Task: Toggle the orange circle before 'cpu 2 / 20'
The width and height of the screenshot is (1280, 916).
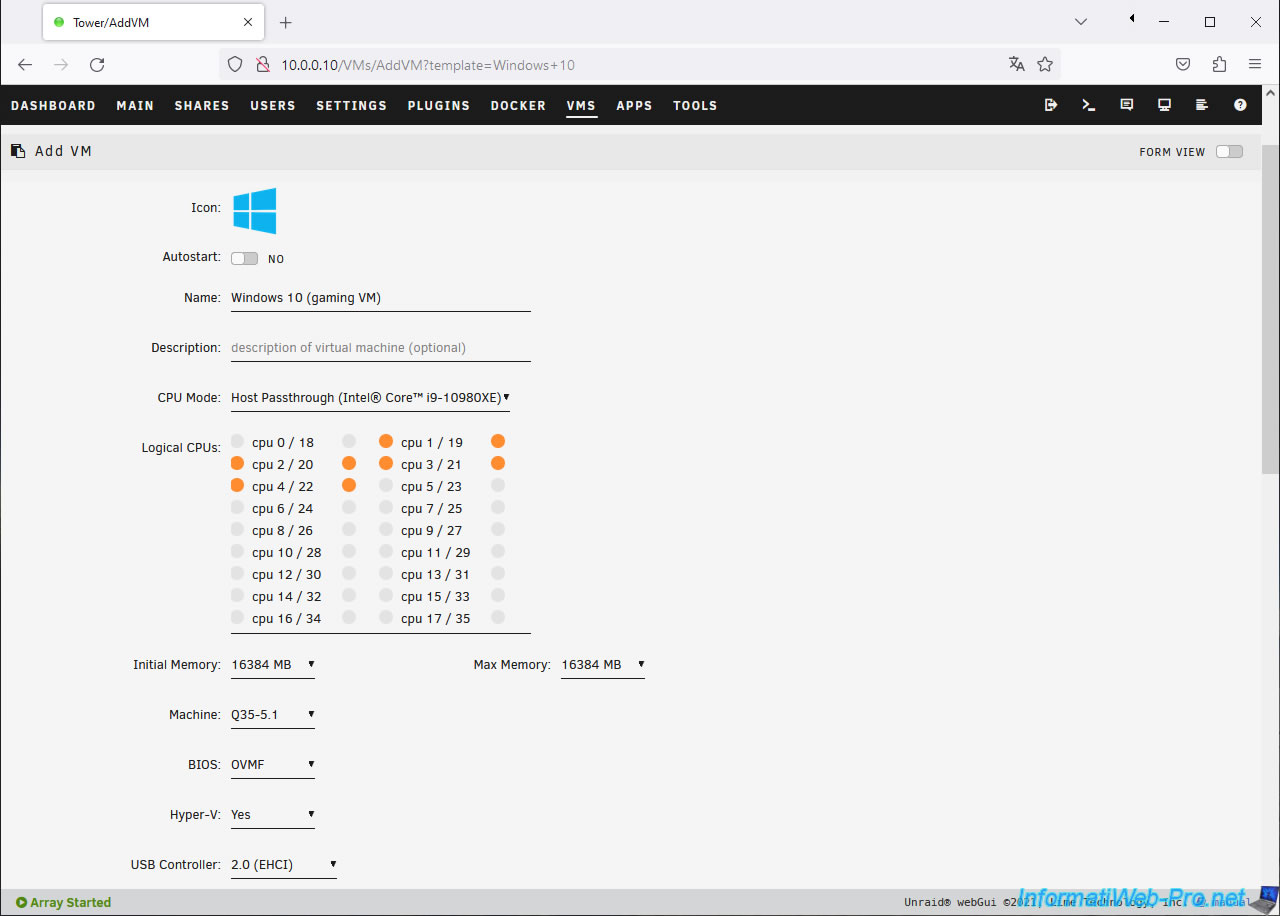Action: point(237,463)
